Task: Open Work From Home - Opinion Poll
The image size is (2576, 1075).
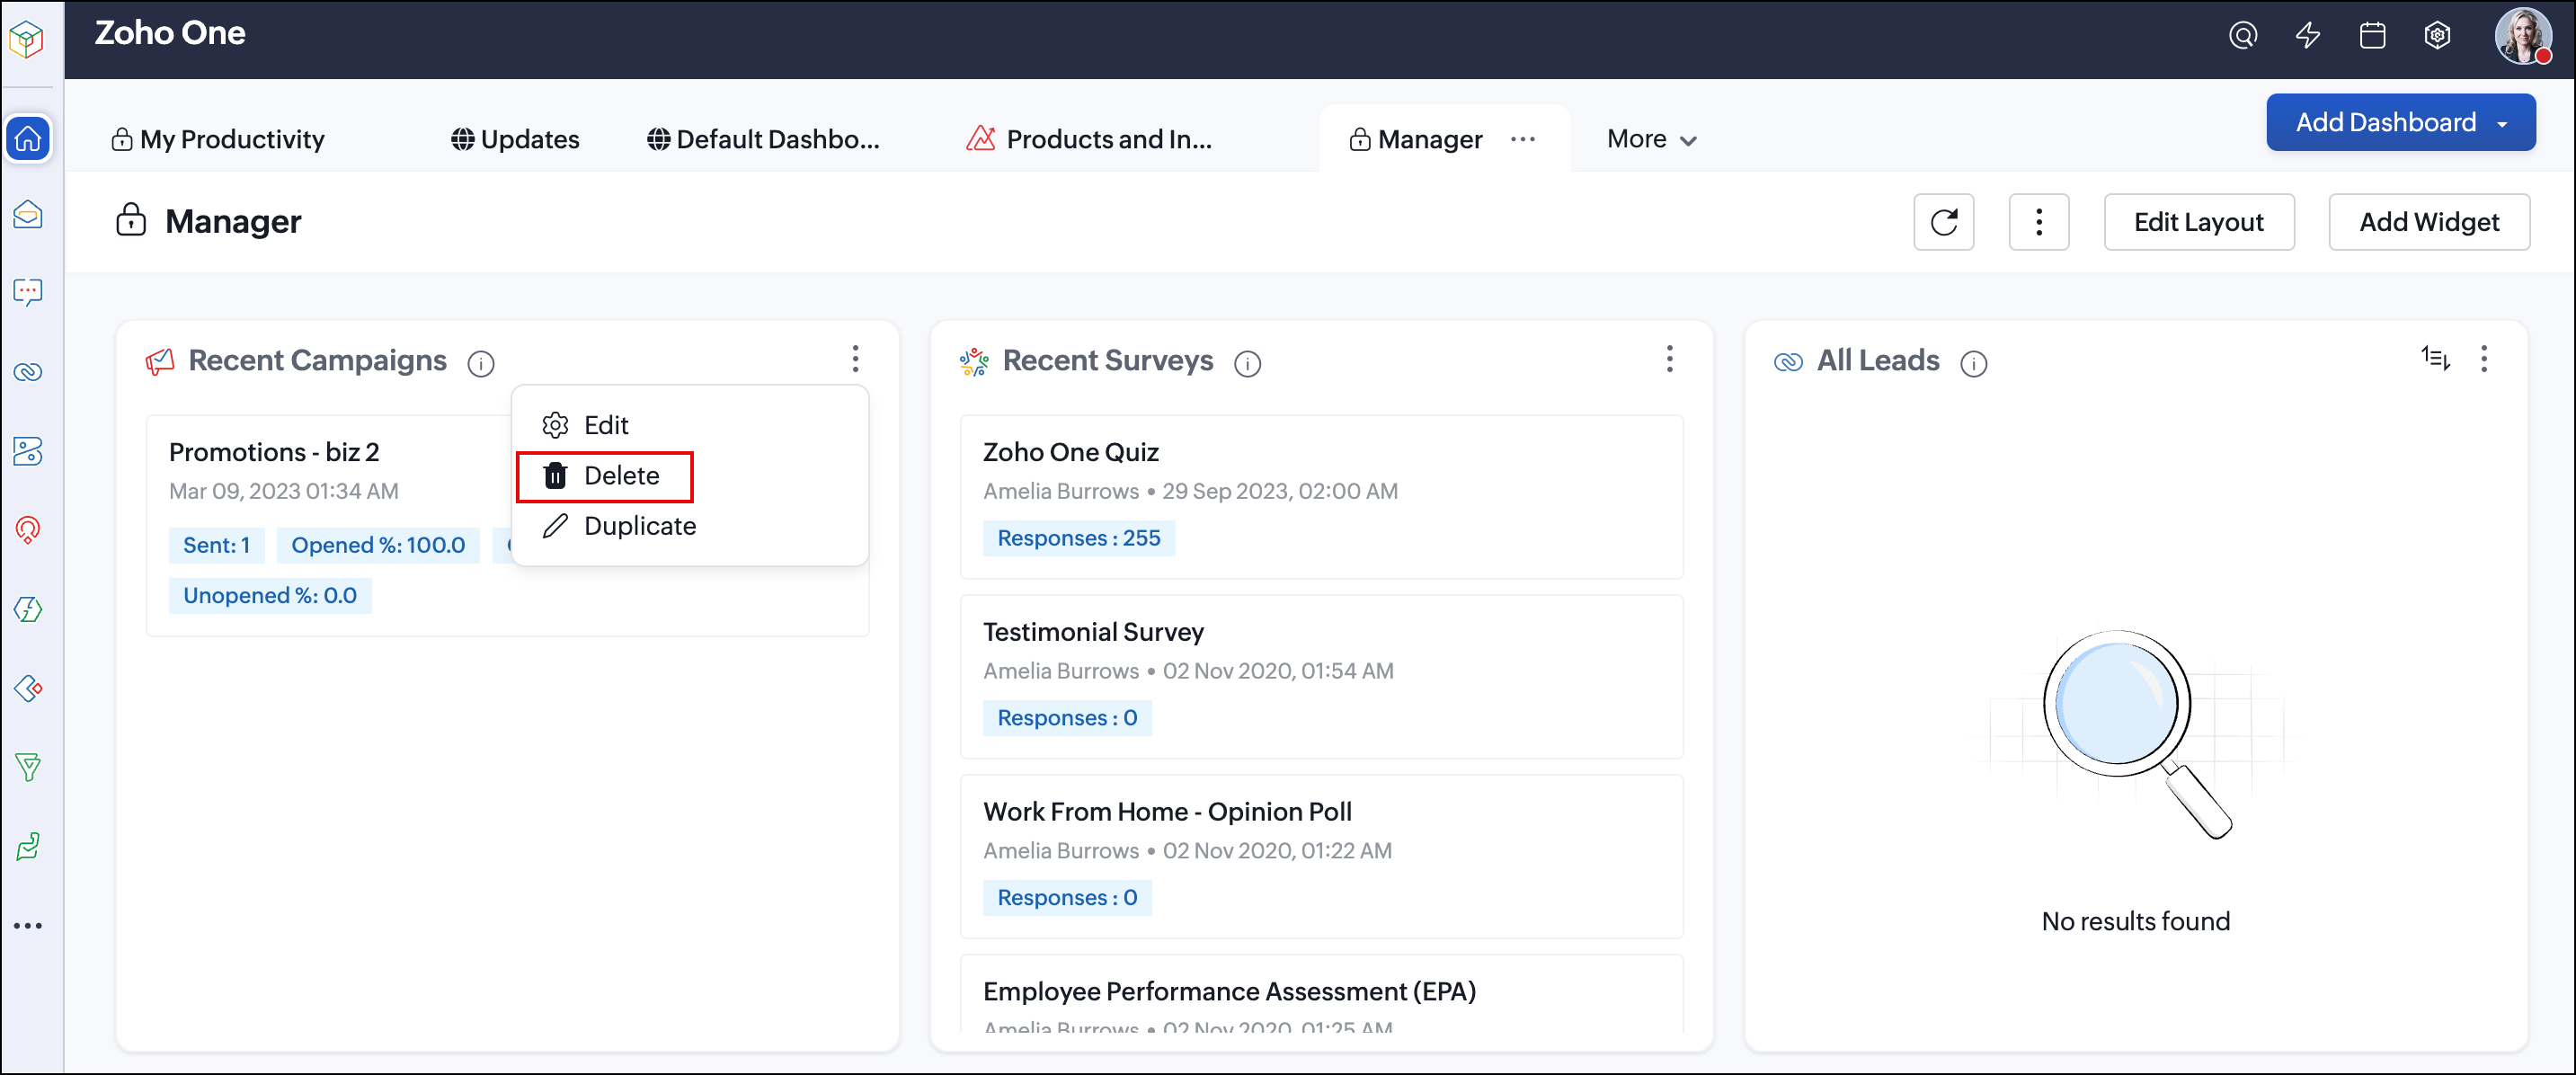Action: 1167,812
